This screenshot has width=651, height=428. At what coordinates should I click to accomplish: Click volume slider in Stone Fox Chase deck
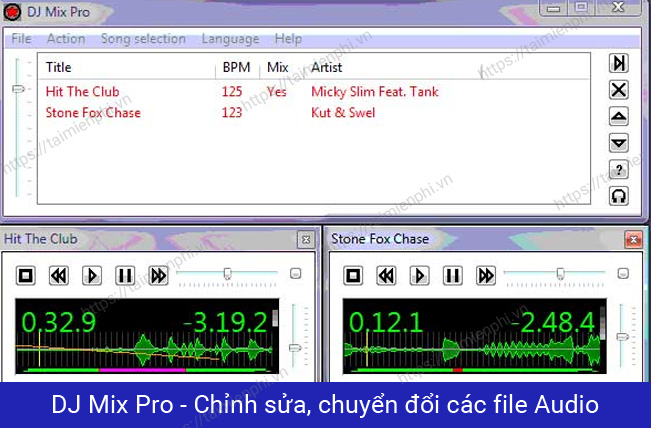[x=622, y=337]
